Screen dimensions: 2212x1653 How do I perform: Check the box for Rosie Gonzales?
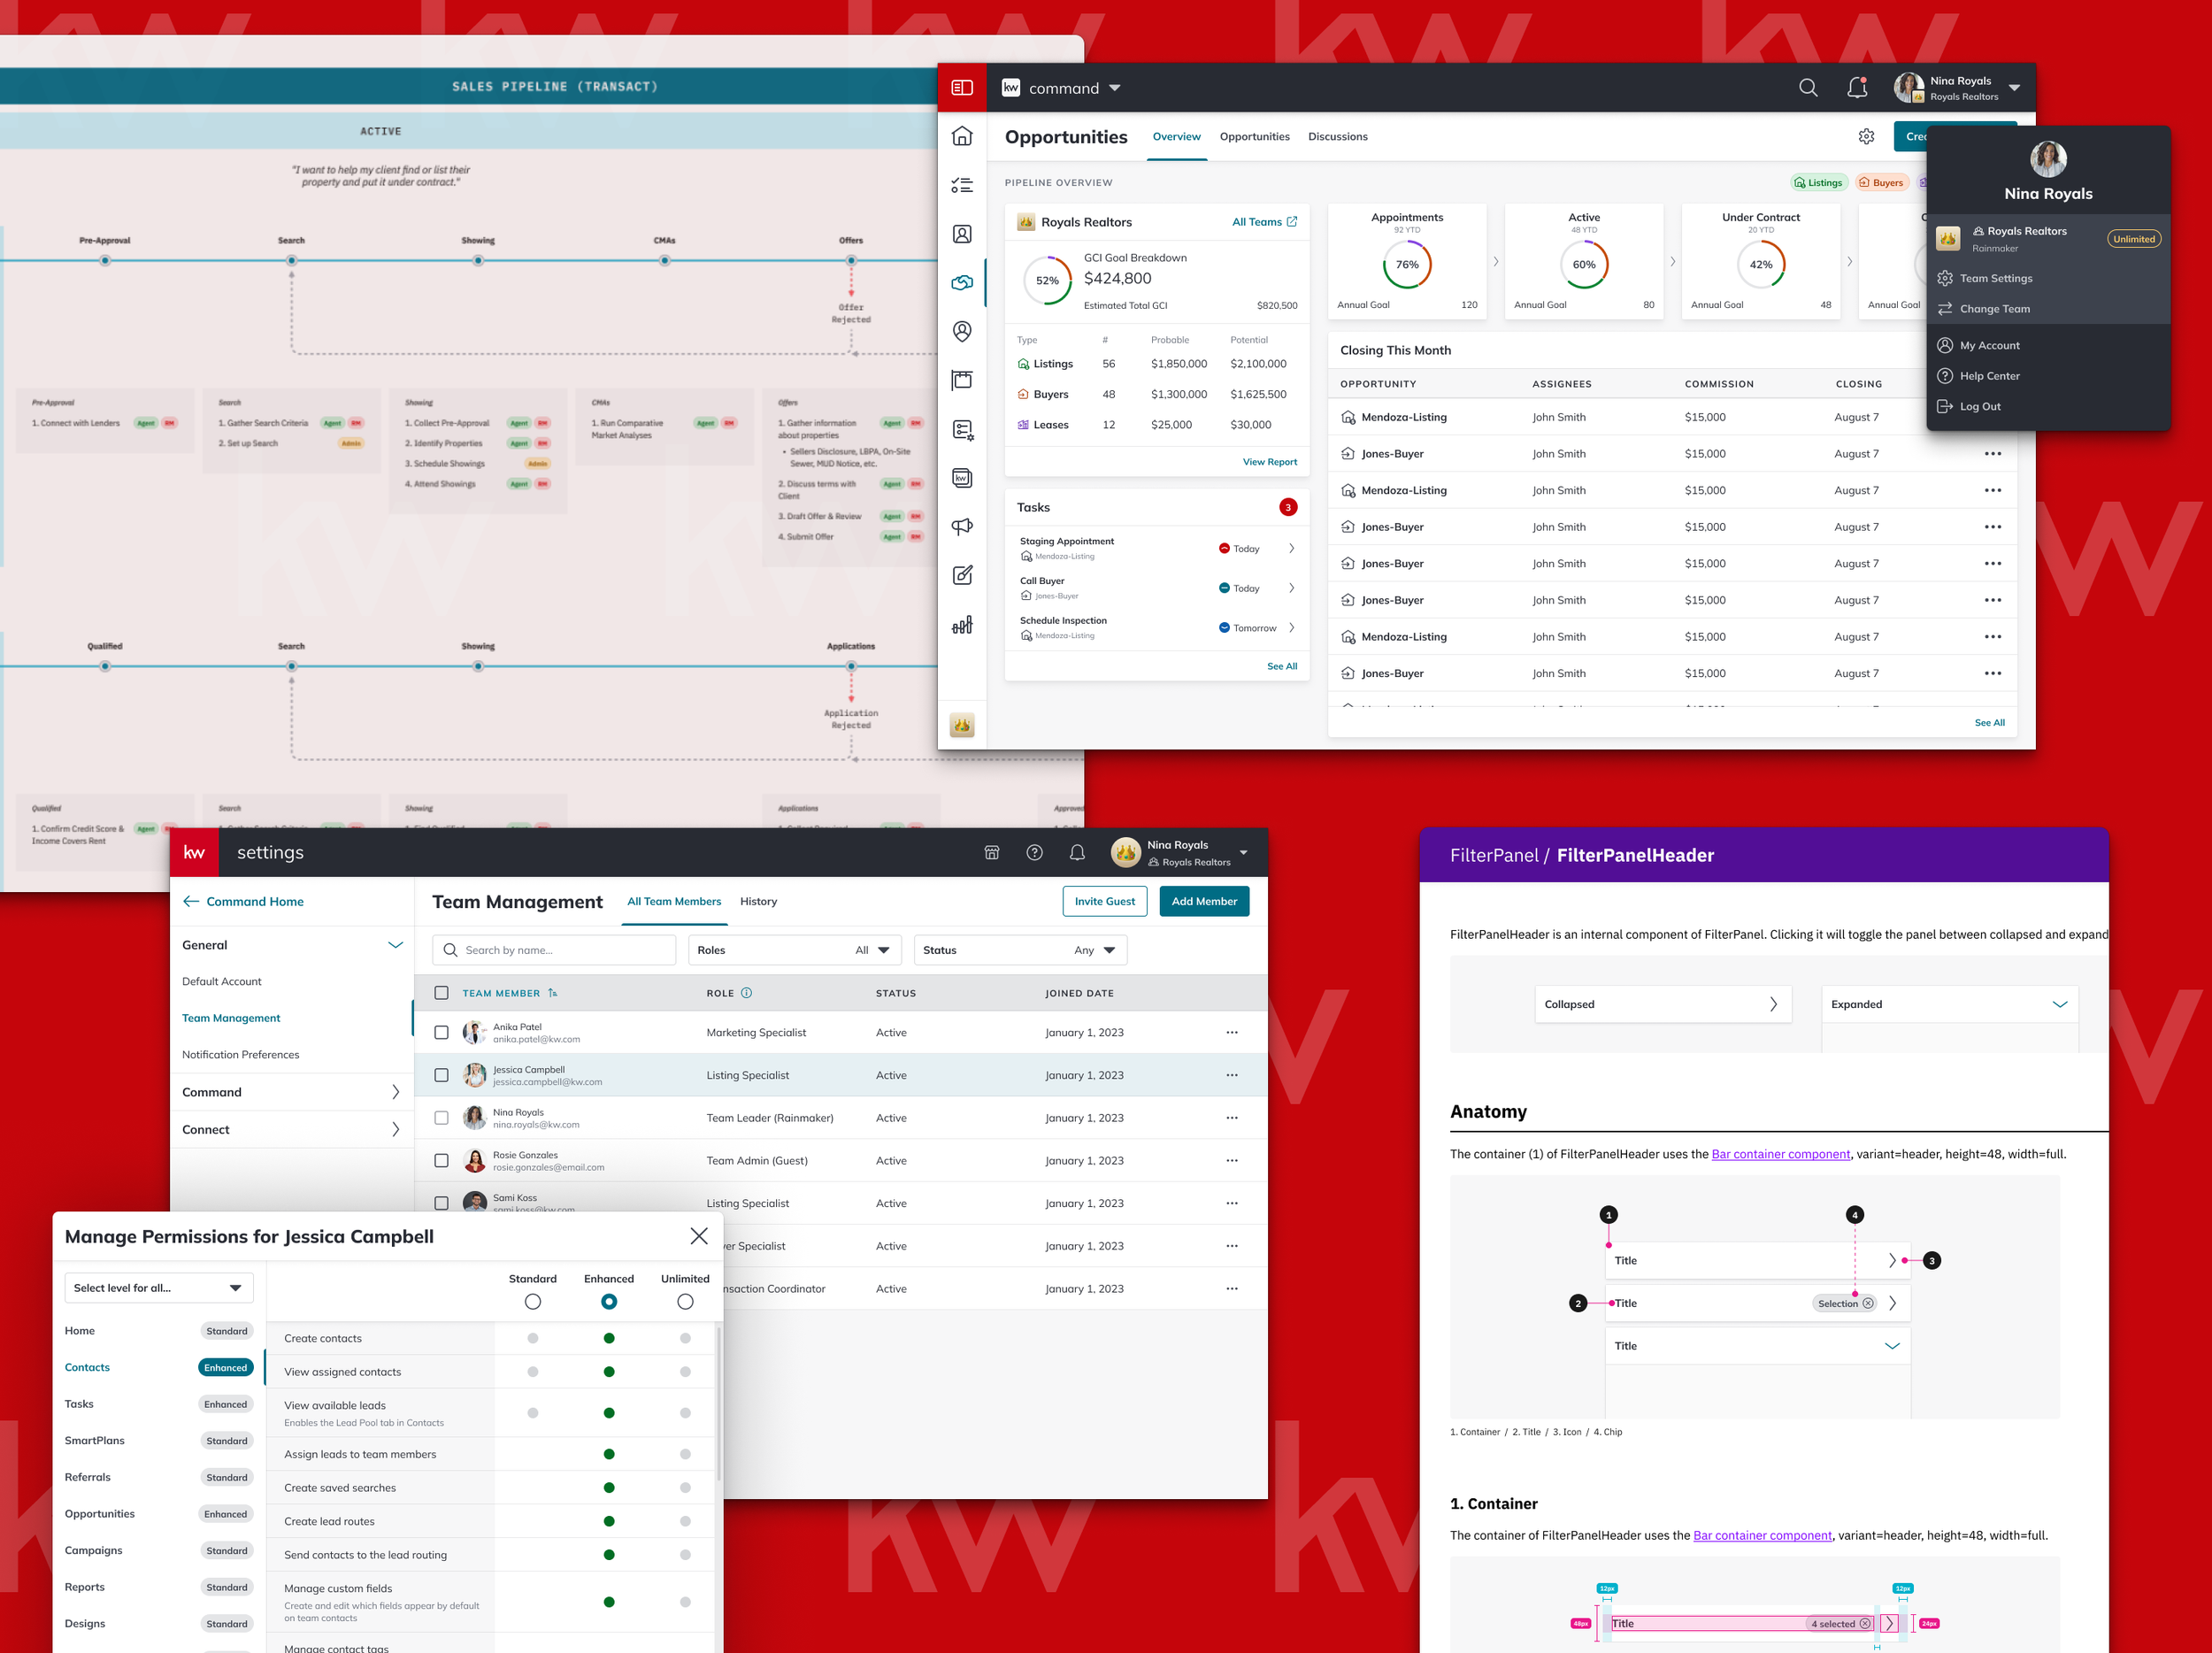pyautogui.click(x=441, y=1161)
